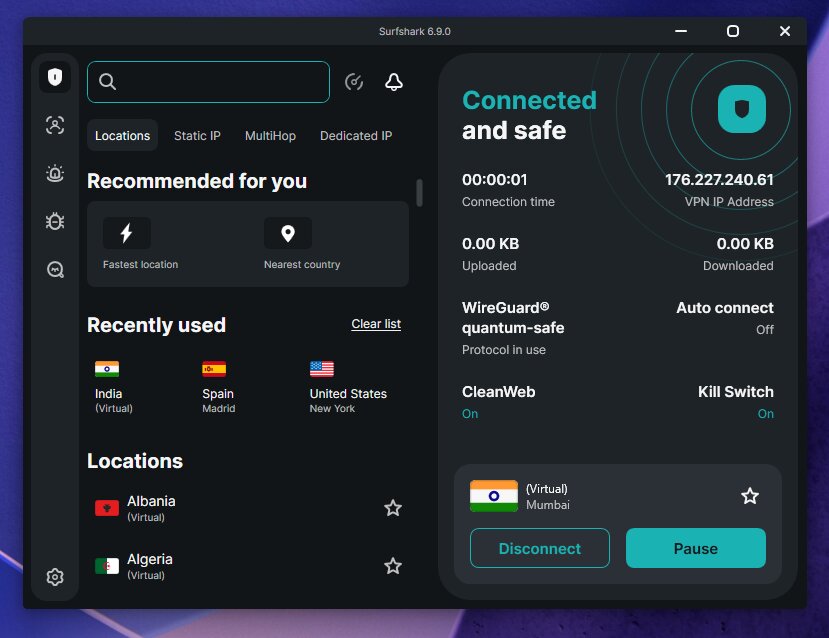The image size is (829, 638).
Task: Open the Alert siren icon in sidebar
Action: click(x=55, y=173)
